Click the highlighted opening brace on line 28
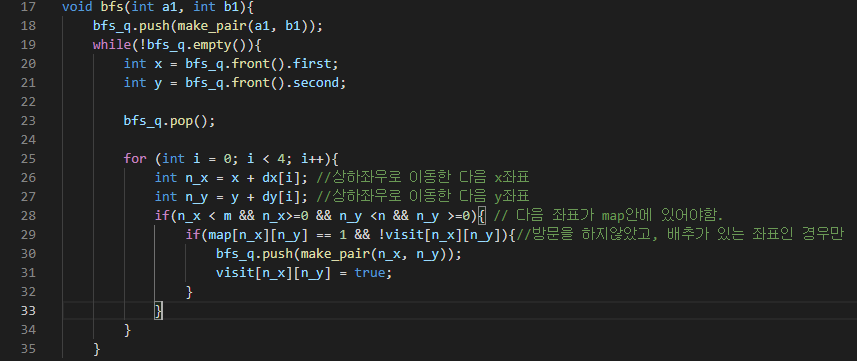Screen dimensions: 857x361 pos(482,216)
